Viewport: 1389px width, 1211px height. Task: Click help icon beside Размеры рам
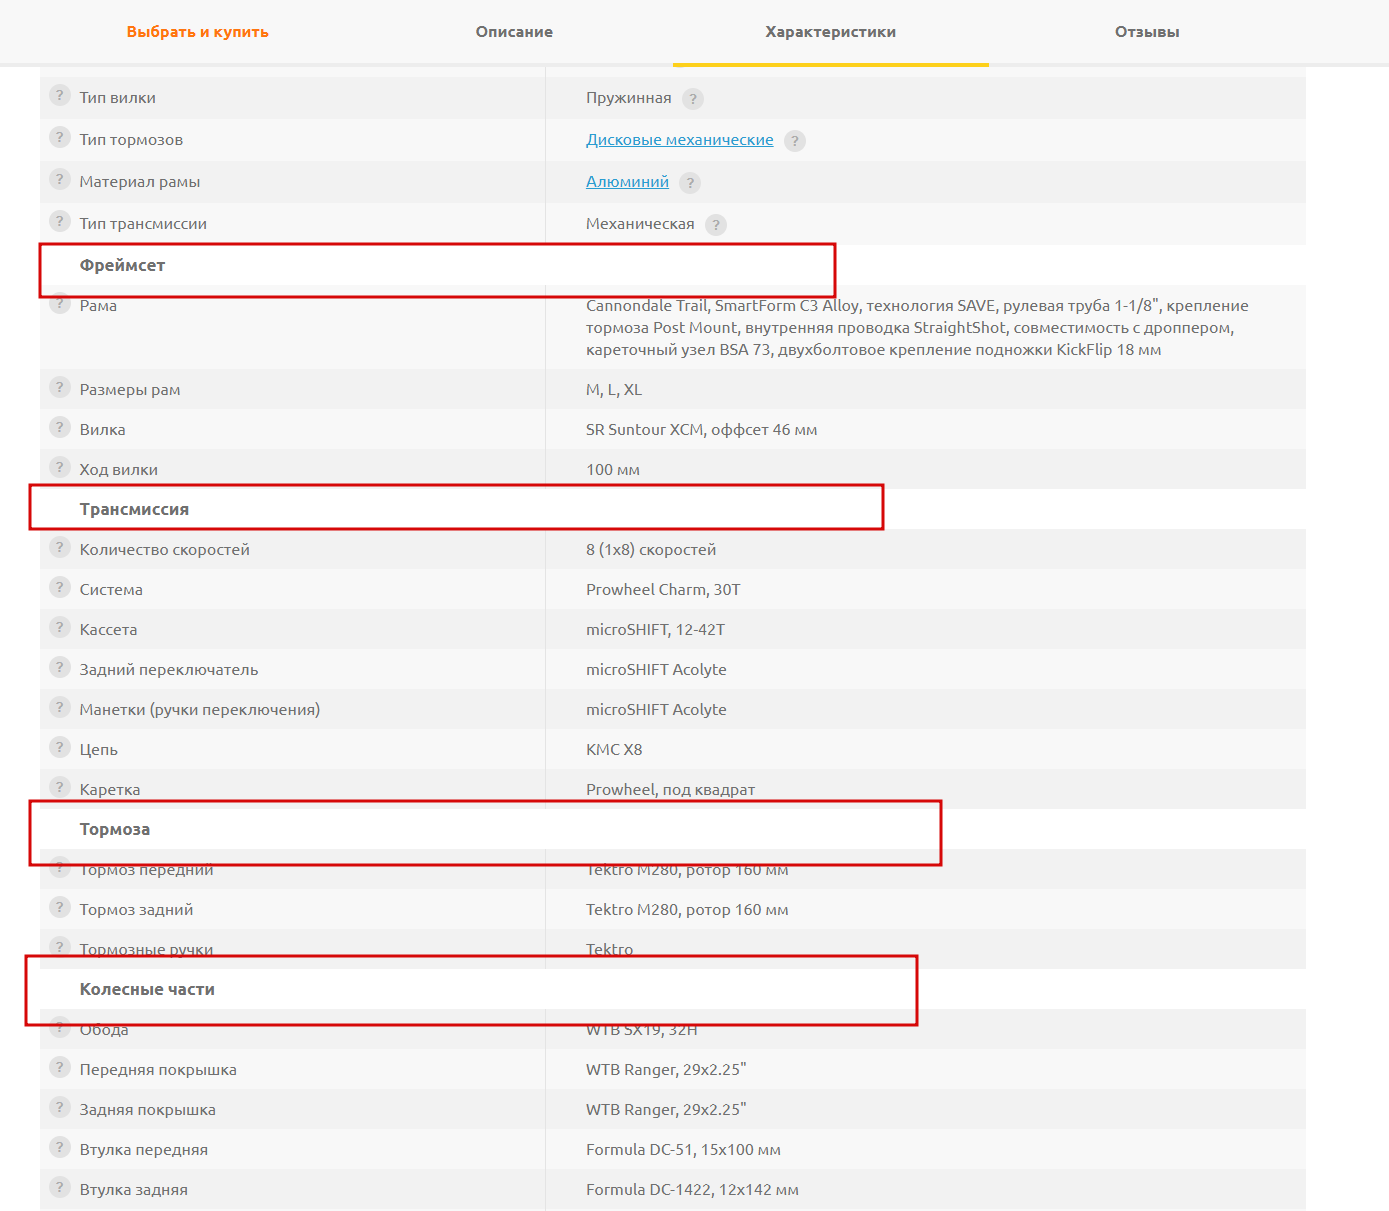point(60,388)
